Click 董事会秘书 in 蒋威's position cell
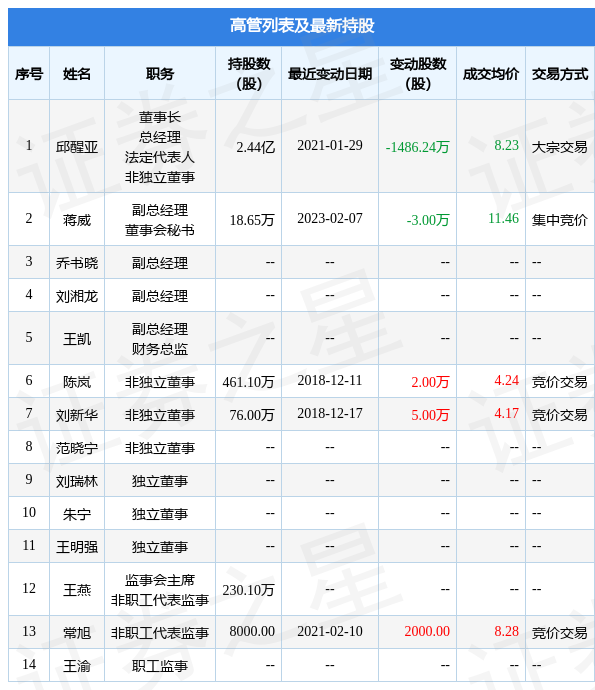Viewport: 595px width, 690px height. [160, 230]
